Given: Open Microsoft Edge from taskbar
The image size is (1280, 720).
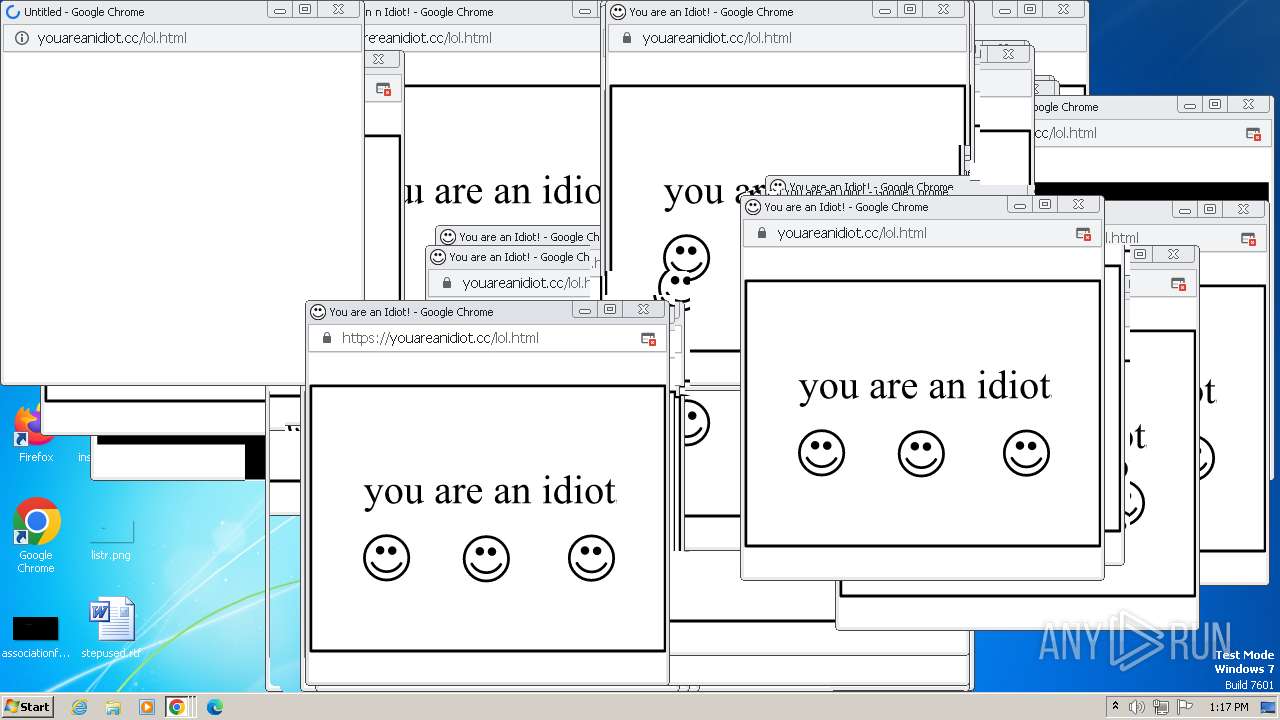Looking at the screenshot, I should [x=214, y=707].
